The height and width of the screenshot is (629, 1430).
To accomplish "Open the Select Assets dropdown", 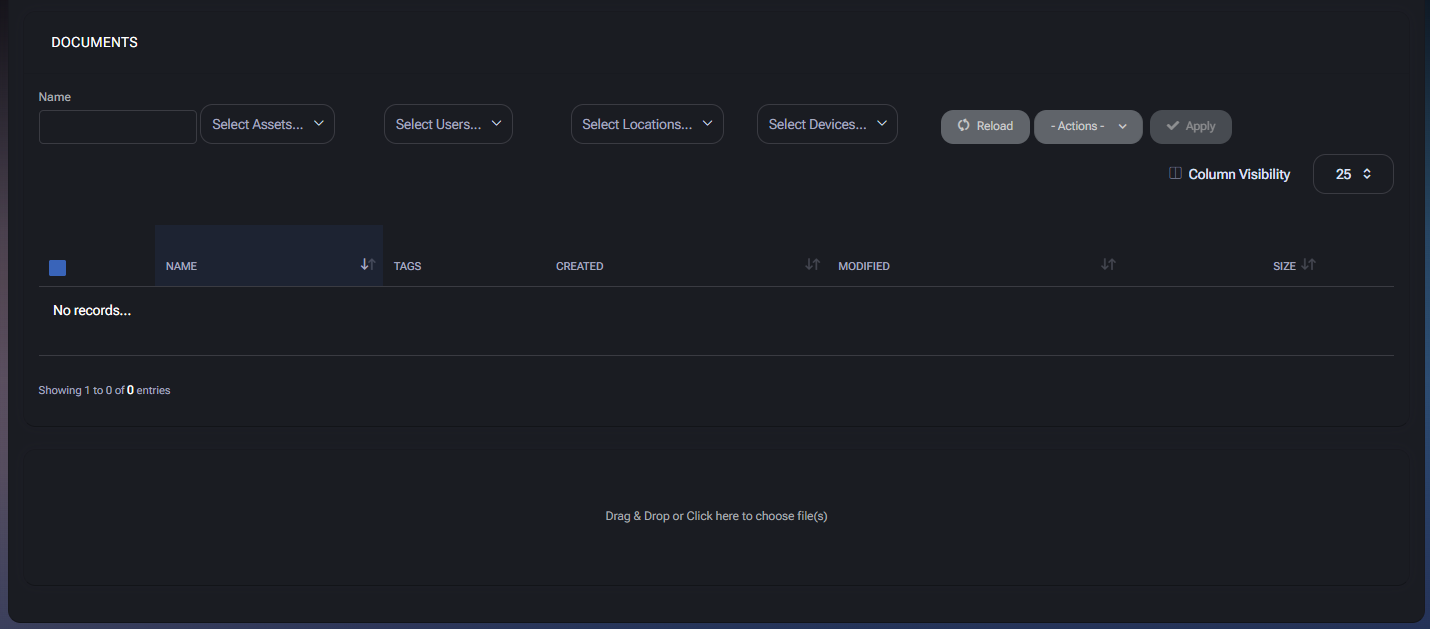I will (x=268, y=124).
